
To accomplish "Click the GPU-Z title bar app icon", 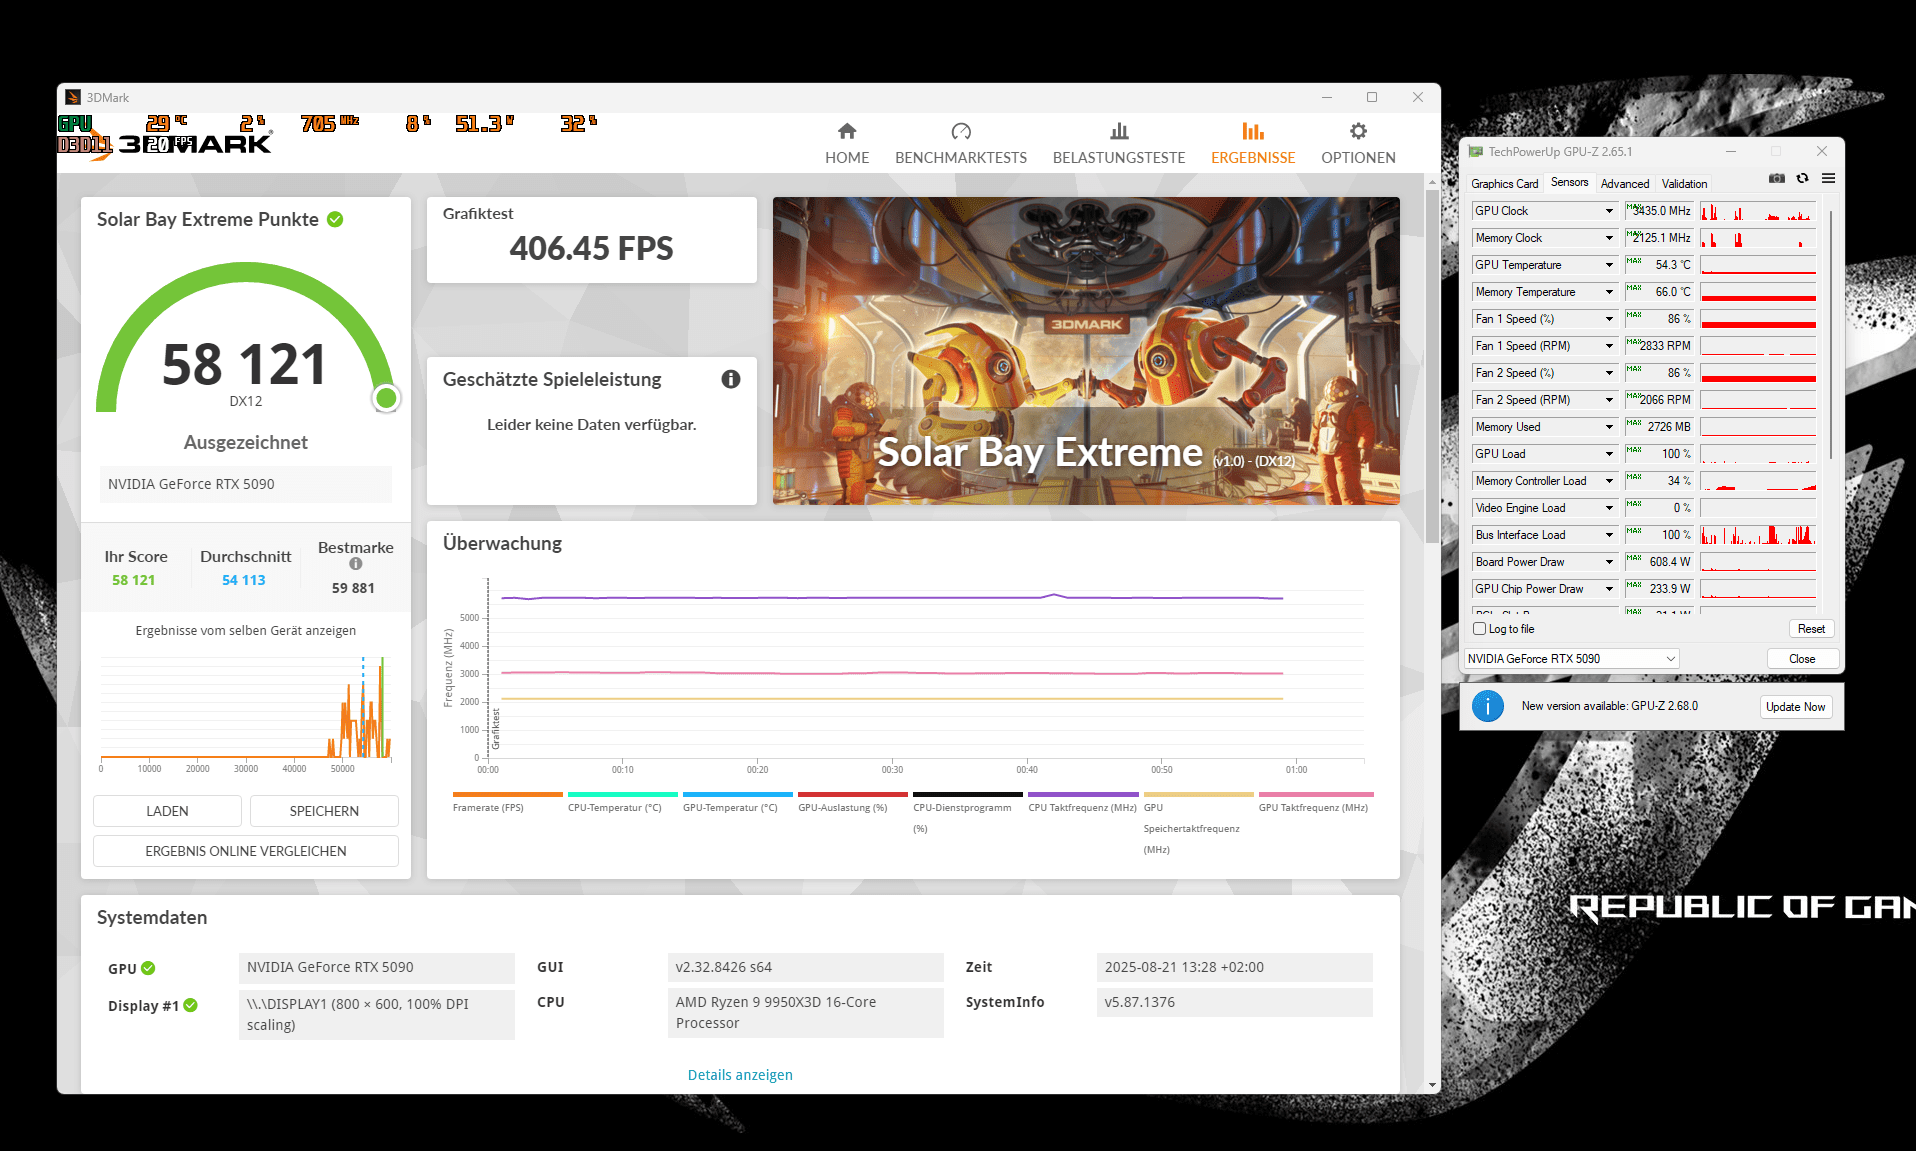I will (1476, 152).
